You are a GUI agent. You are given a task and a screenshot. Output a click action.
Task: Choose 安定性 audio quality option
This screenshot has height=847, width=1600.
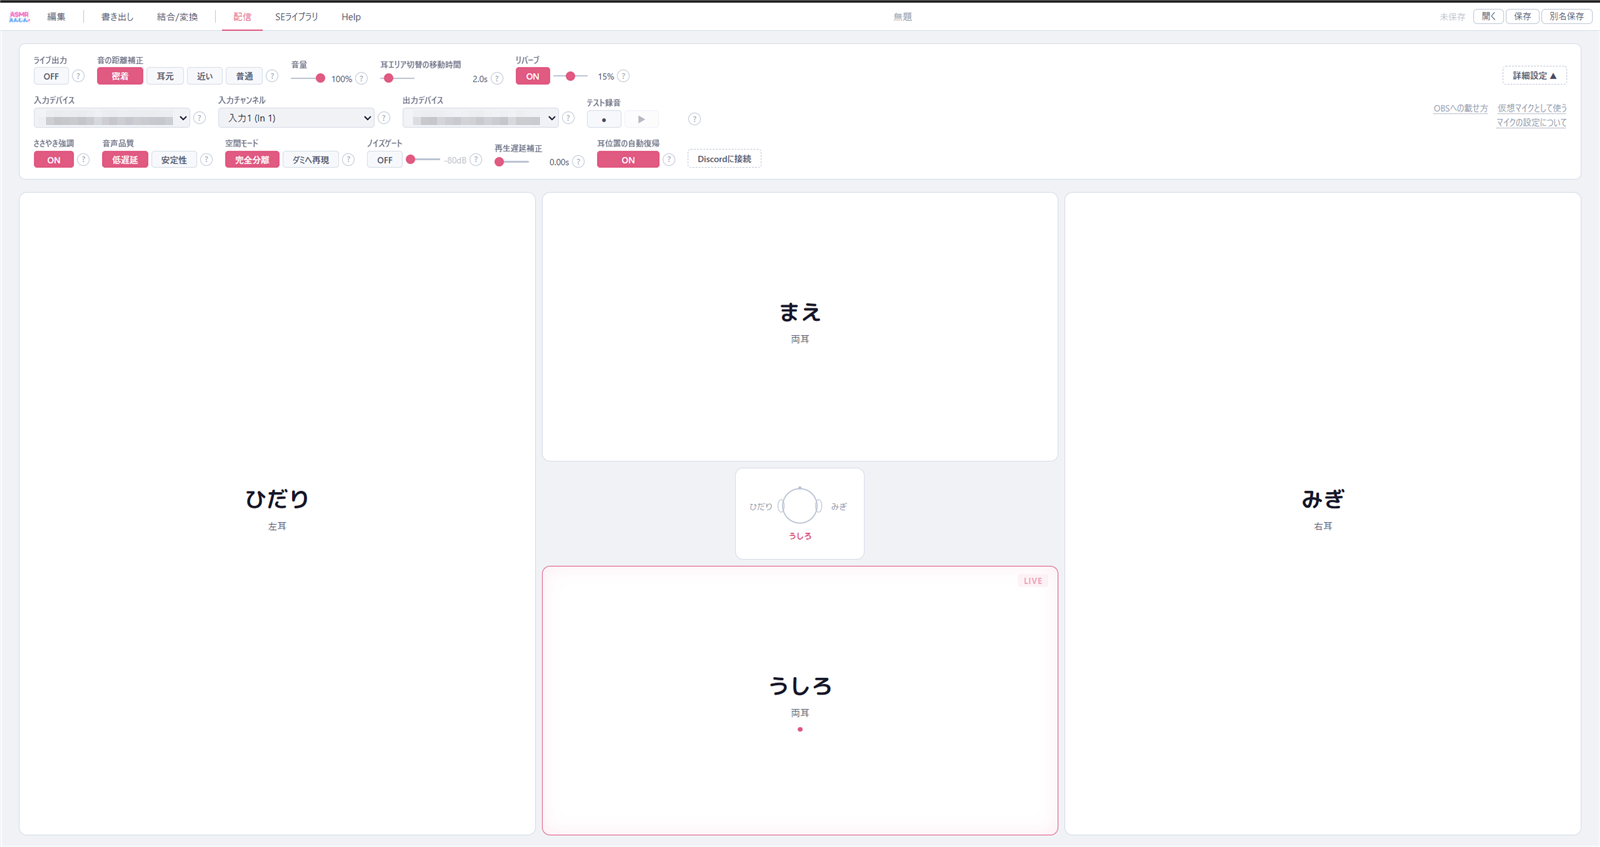pos(174,160)
